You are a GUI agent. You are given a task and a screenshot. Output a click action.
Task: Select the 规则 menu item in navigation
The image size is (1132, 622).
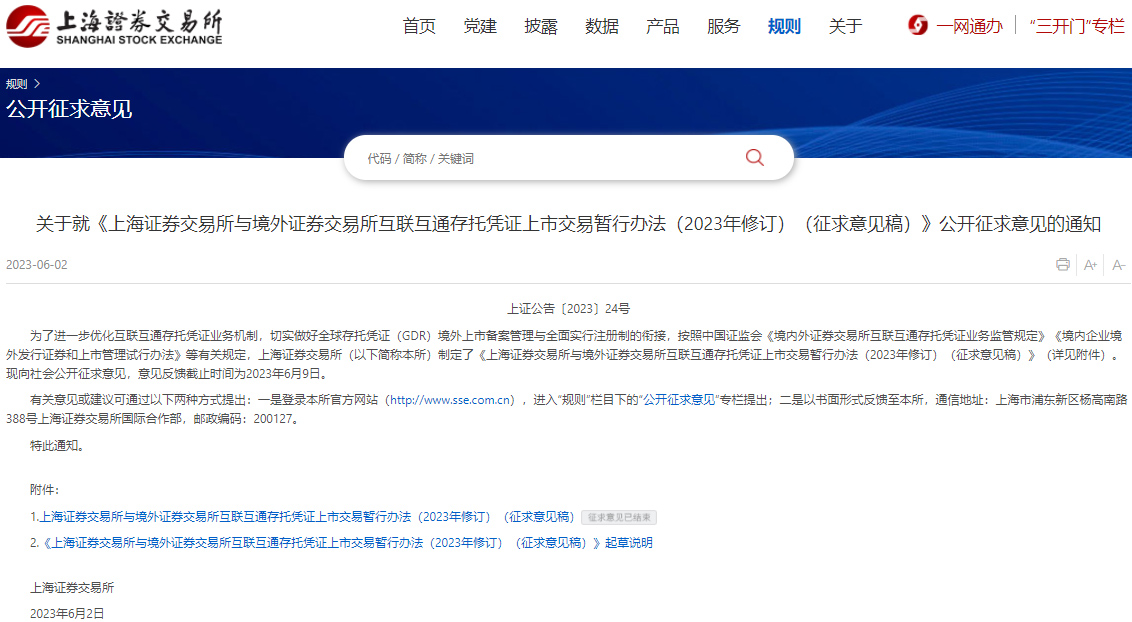[784, 26]
